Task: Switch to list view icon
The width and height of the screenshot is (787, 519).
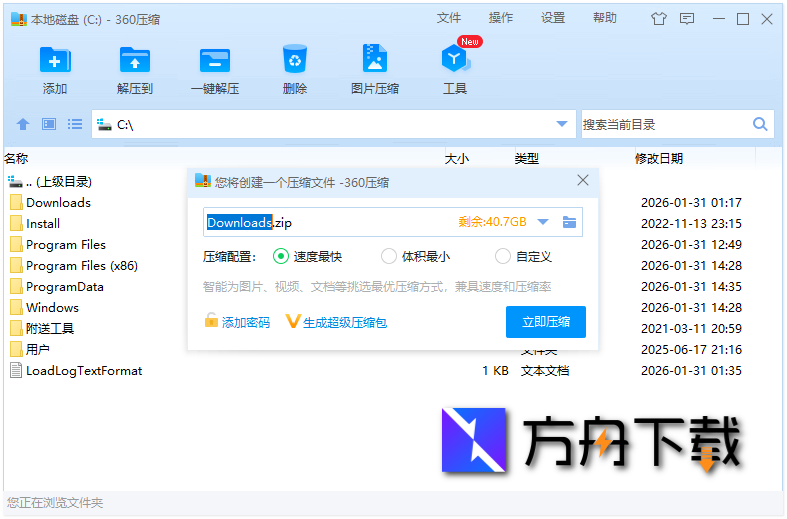Action: (x=75, y=124)
